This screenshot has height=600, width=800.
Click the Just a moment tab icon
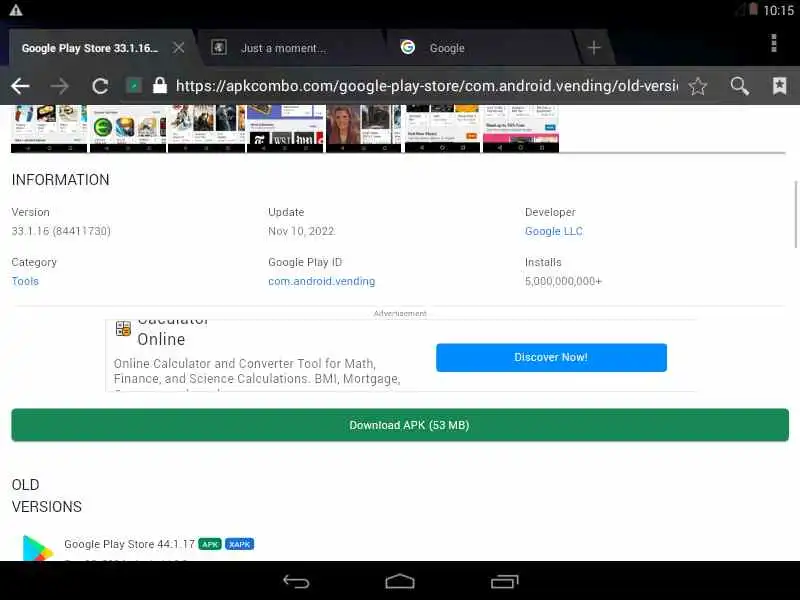pos(219,47)
